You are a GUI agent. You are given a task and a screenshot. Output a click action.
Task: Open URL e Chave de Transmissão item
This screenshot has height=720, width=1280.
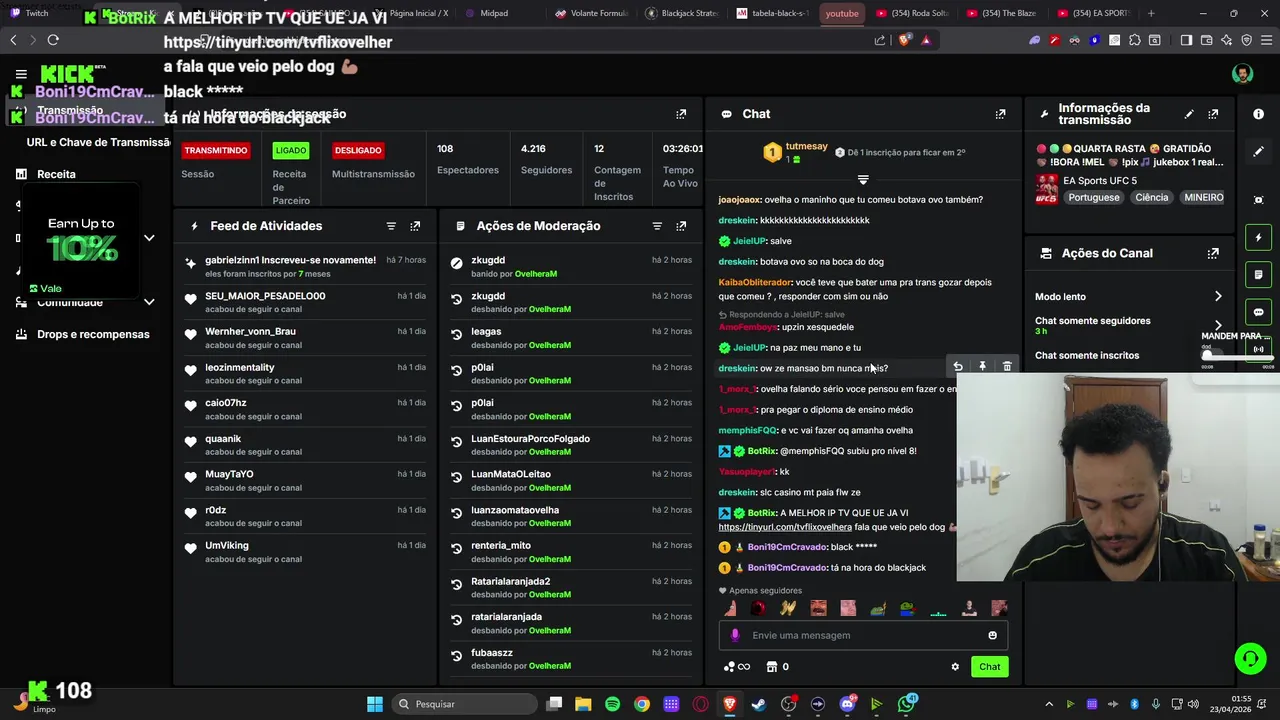98,142
